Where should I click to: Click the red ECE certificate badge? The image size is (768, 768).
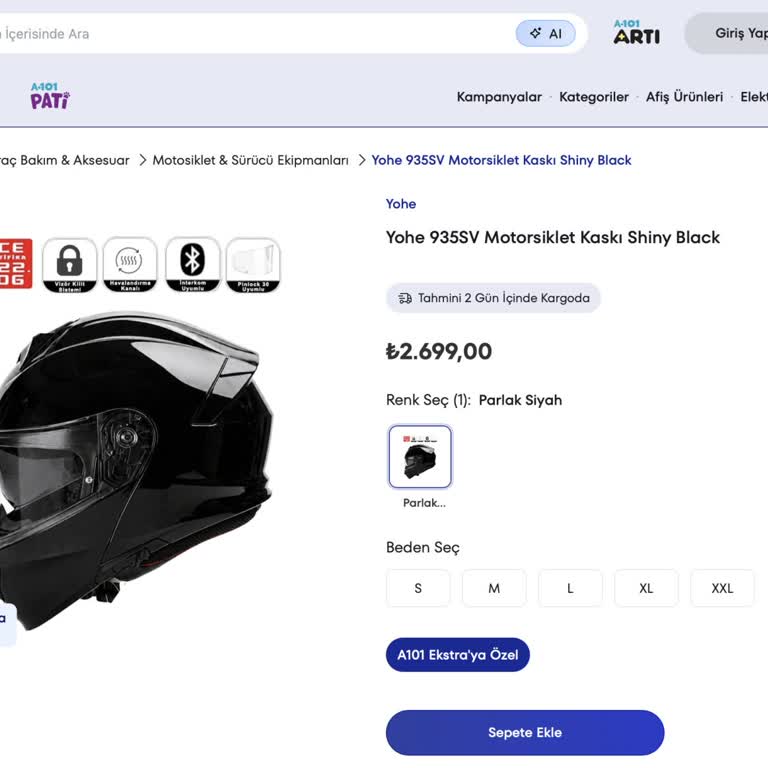click(16, 264)
